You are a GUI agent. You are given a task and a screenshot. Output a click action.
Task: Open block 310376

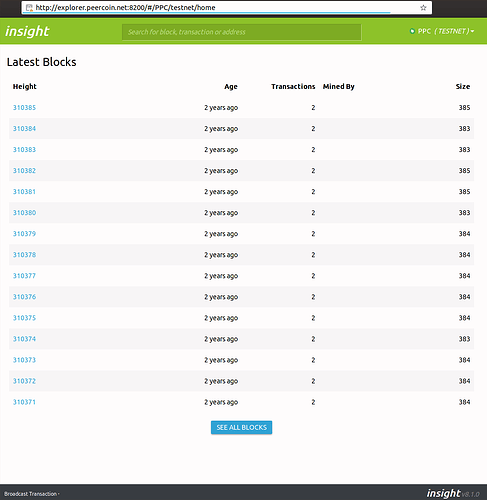pos(24,297)
